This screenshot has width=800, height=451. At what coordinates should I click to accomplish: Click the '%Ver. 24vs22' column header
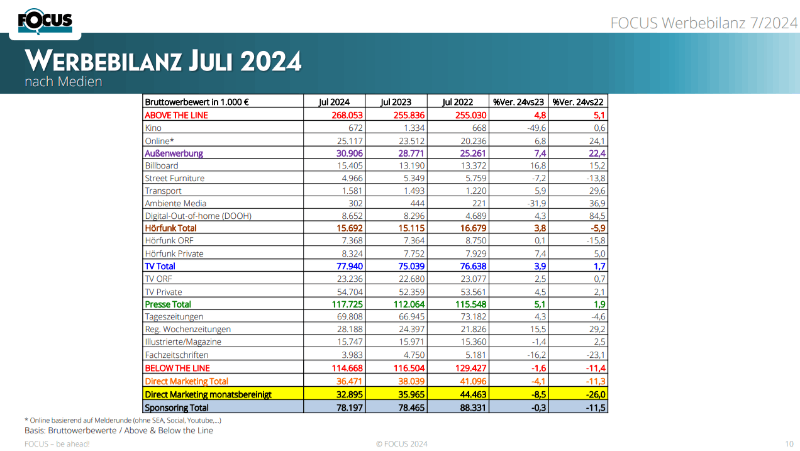578,102
